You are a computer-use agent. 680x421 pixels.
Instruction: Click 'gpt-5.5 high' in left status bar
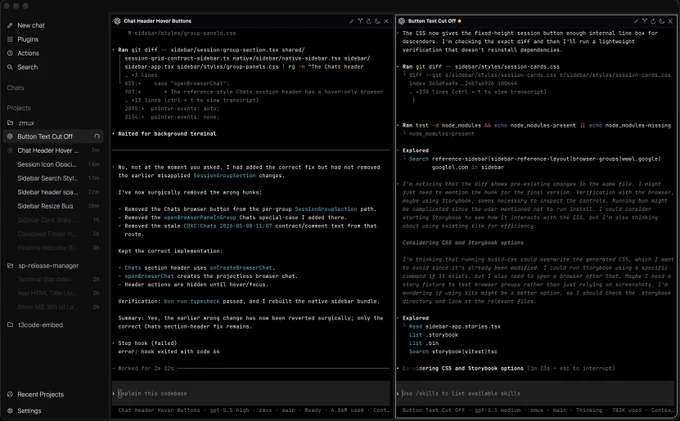pos(229,410)
